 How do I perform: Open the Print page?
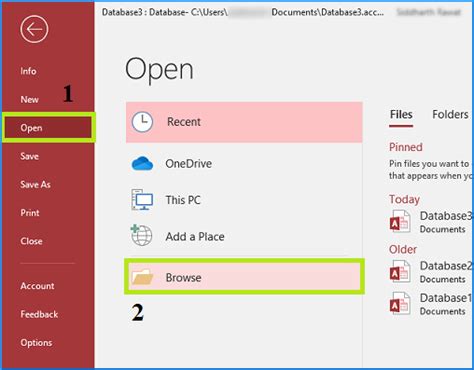[x=30, y=213]
